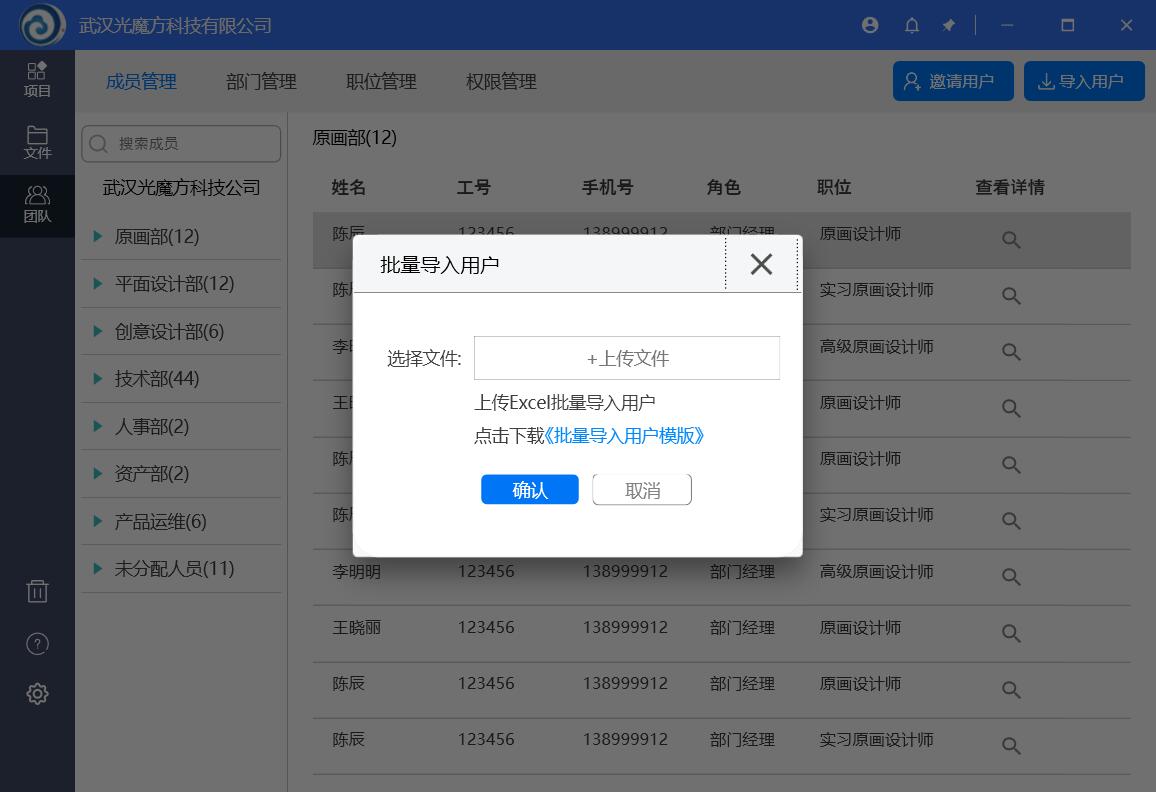
Task: Click the 查看详情 column header
Action: coord(1010,187)
